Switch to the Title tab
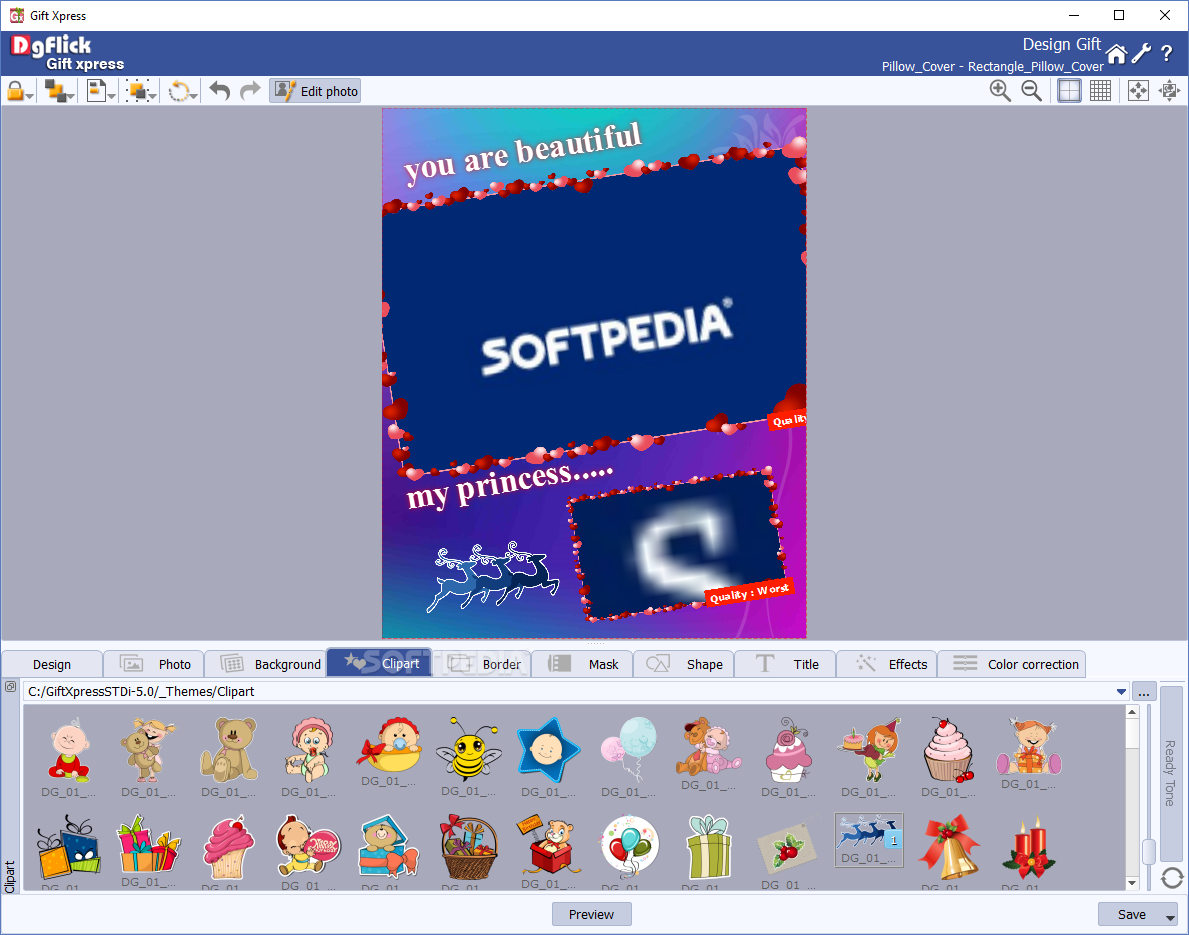 786,664
